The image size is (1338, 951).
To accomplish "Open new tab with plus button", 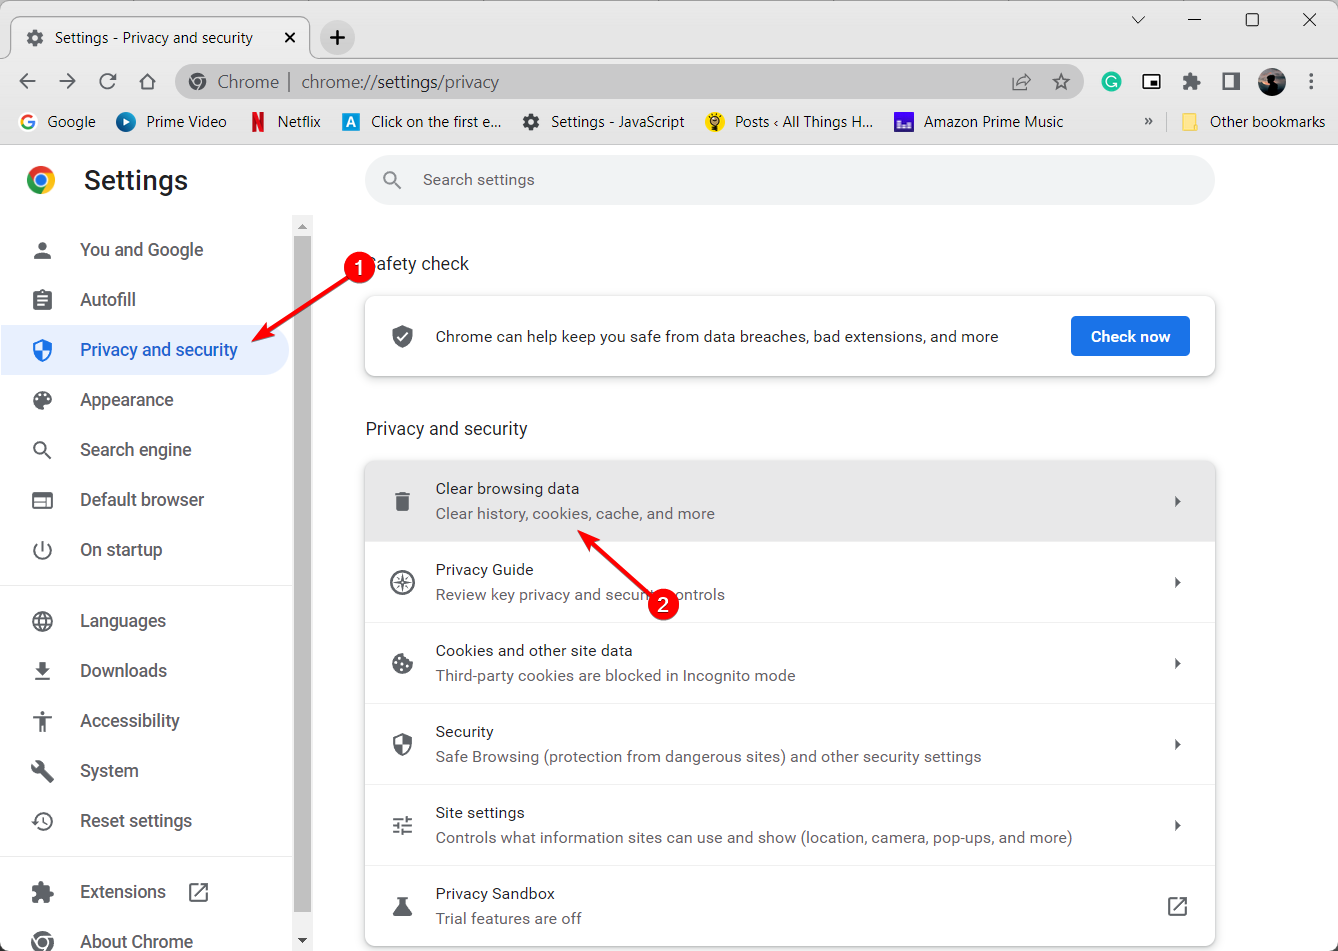I will tap(337, 38).
